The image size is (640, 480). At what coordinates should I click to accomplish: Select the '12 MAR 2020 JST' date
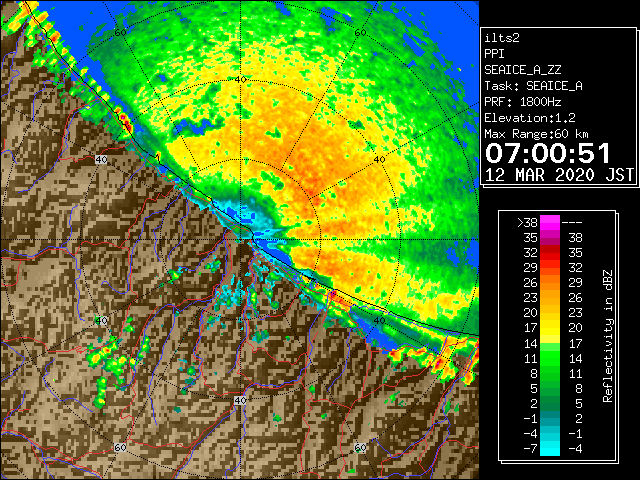coord(559,175)
